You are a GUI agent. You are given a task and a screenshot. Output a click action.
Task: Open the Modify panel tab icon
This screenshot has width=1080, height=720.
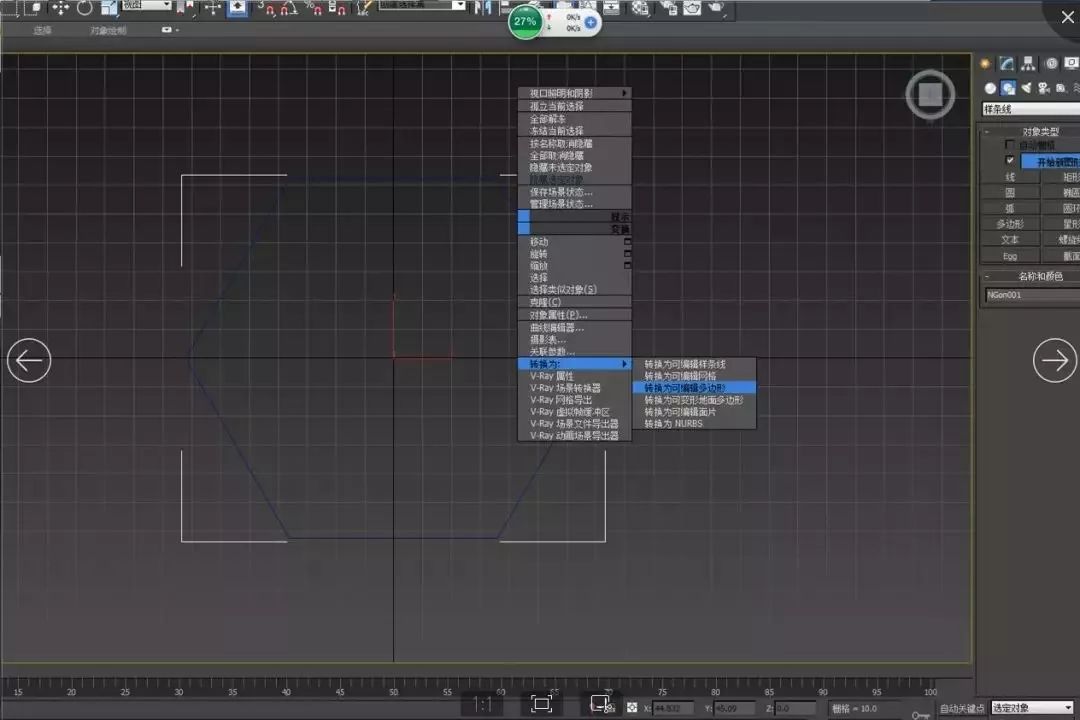[x=1007, y=64]
